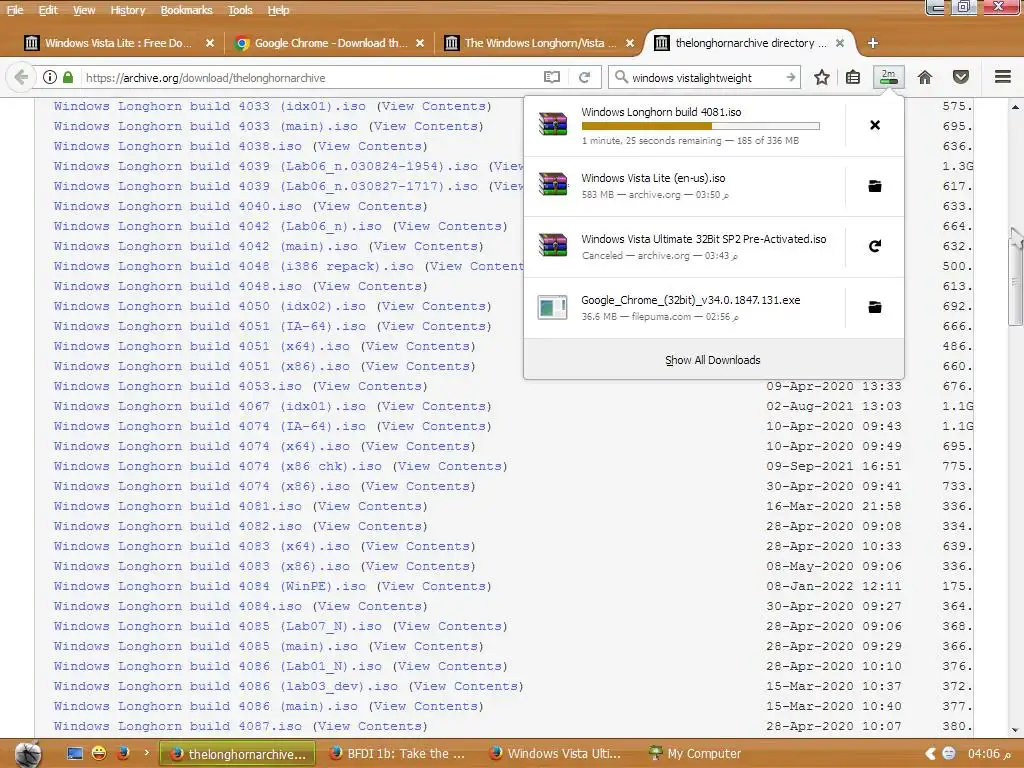Open the Bookmarks menu
Image resolution: width=1024 pixels, height=768 pixels.
click(186, 10)
